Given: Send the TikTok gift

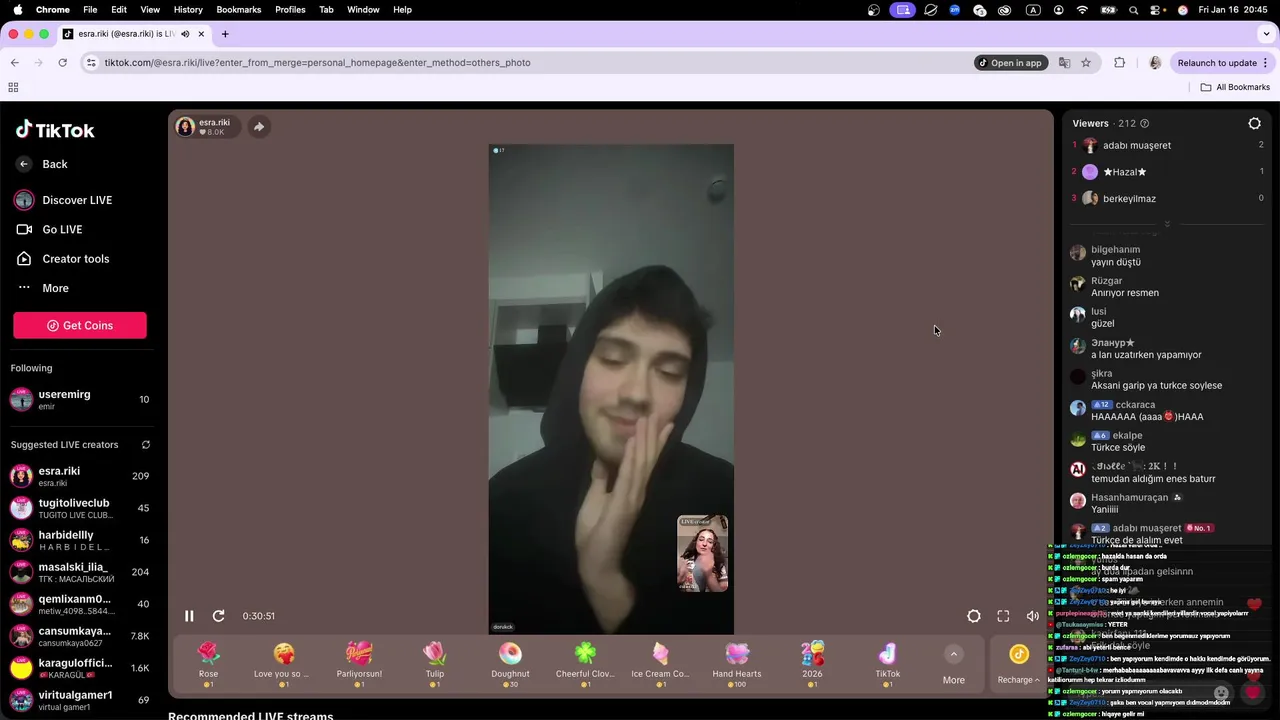Looking at the screenshot, I should (x=888, y=664).
